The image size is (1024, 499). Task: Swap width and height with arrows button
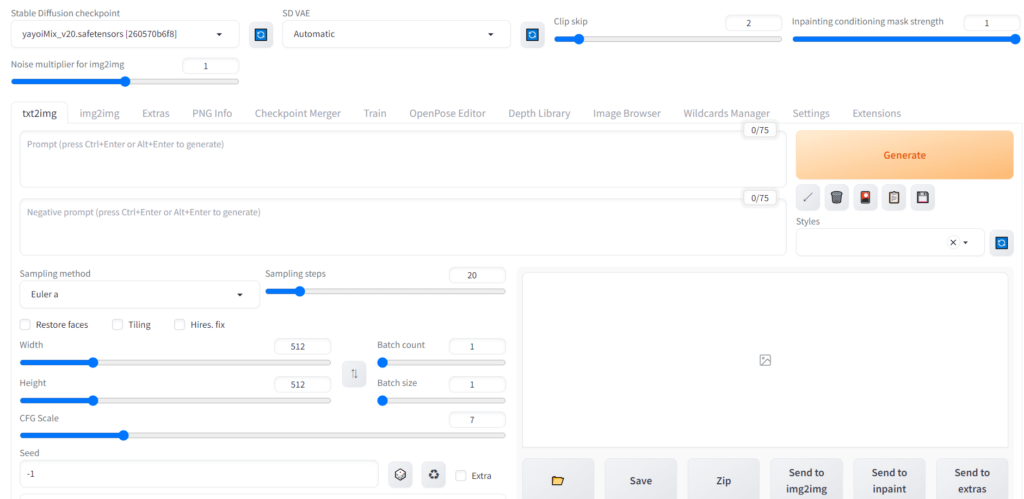point(354,374)
